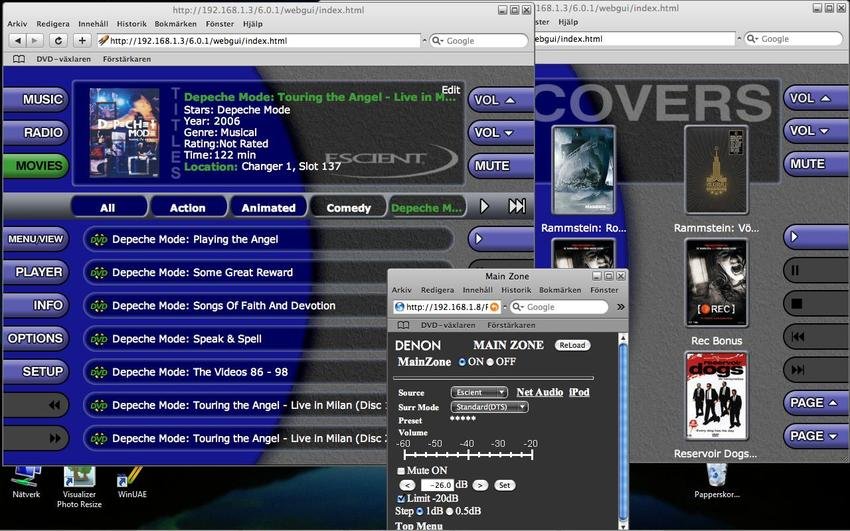The width and height of the screenshot is (850, 531).
Task: Click the MUTE button in front Escient window
Action: click(500, 166)
